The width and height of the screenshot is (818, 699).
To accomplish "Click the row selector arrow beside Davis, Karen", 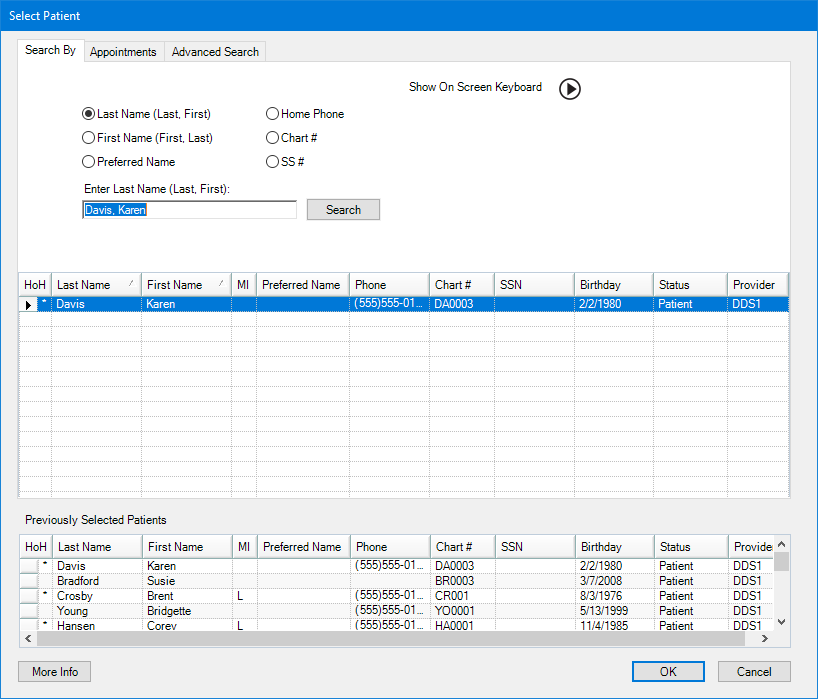I will click(x=27, y=303).
